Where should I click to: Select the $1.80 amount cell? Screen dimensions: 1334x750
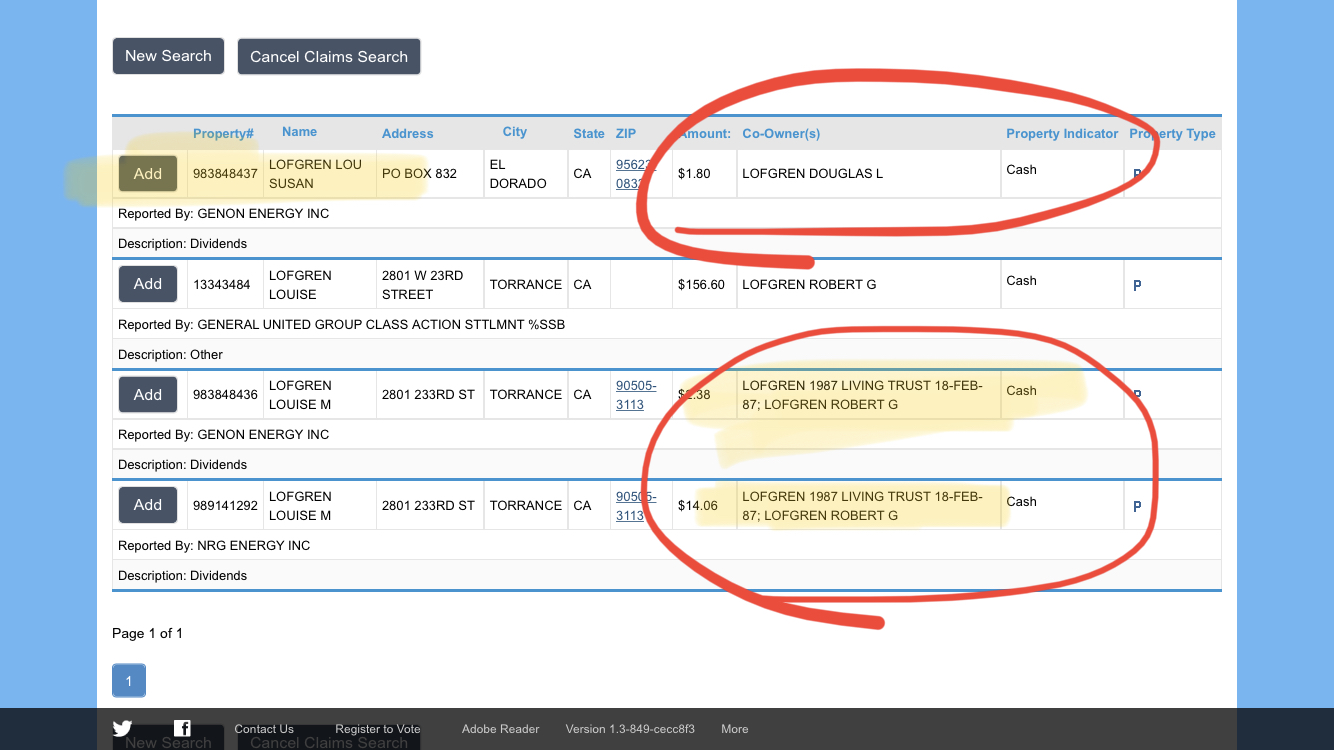(x=704, y=174)
